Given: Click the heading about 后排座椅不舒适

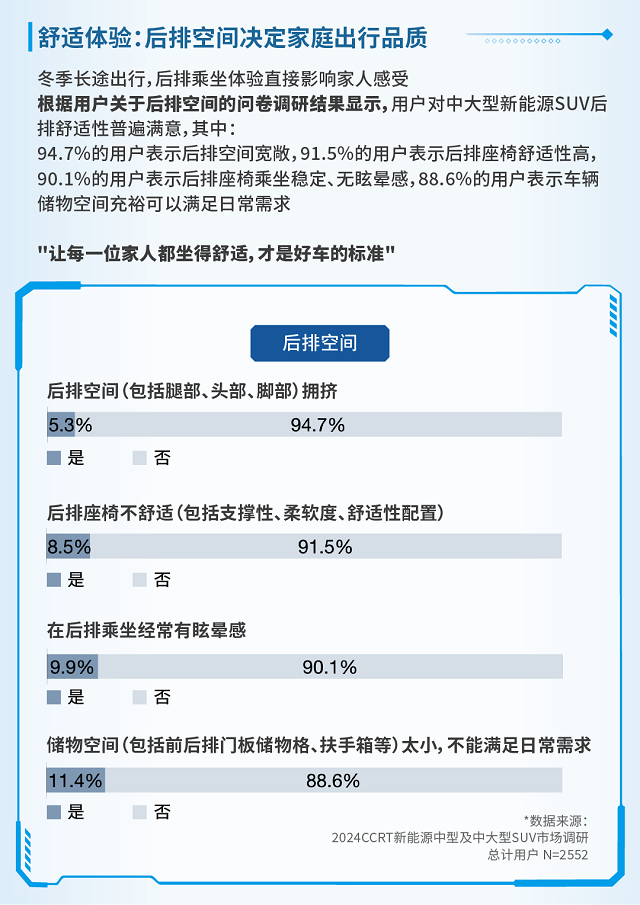Looking at the screenshot, I should (x=246, y=513).
